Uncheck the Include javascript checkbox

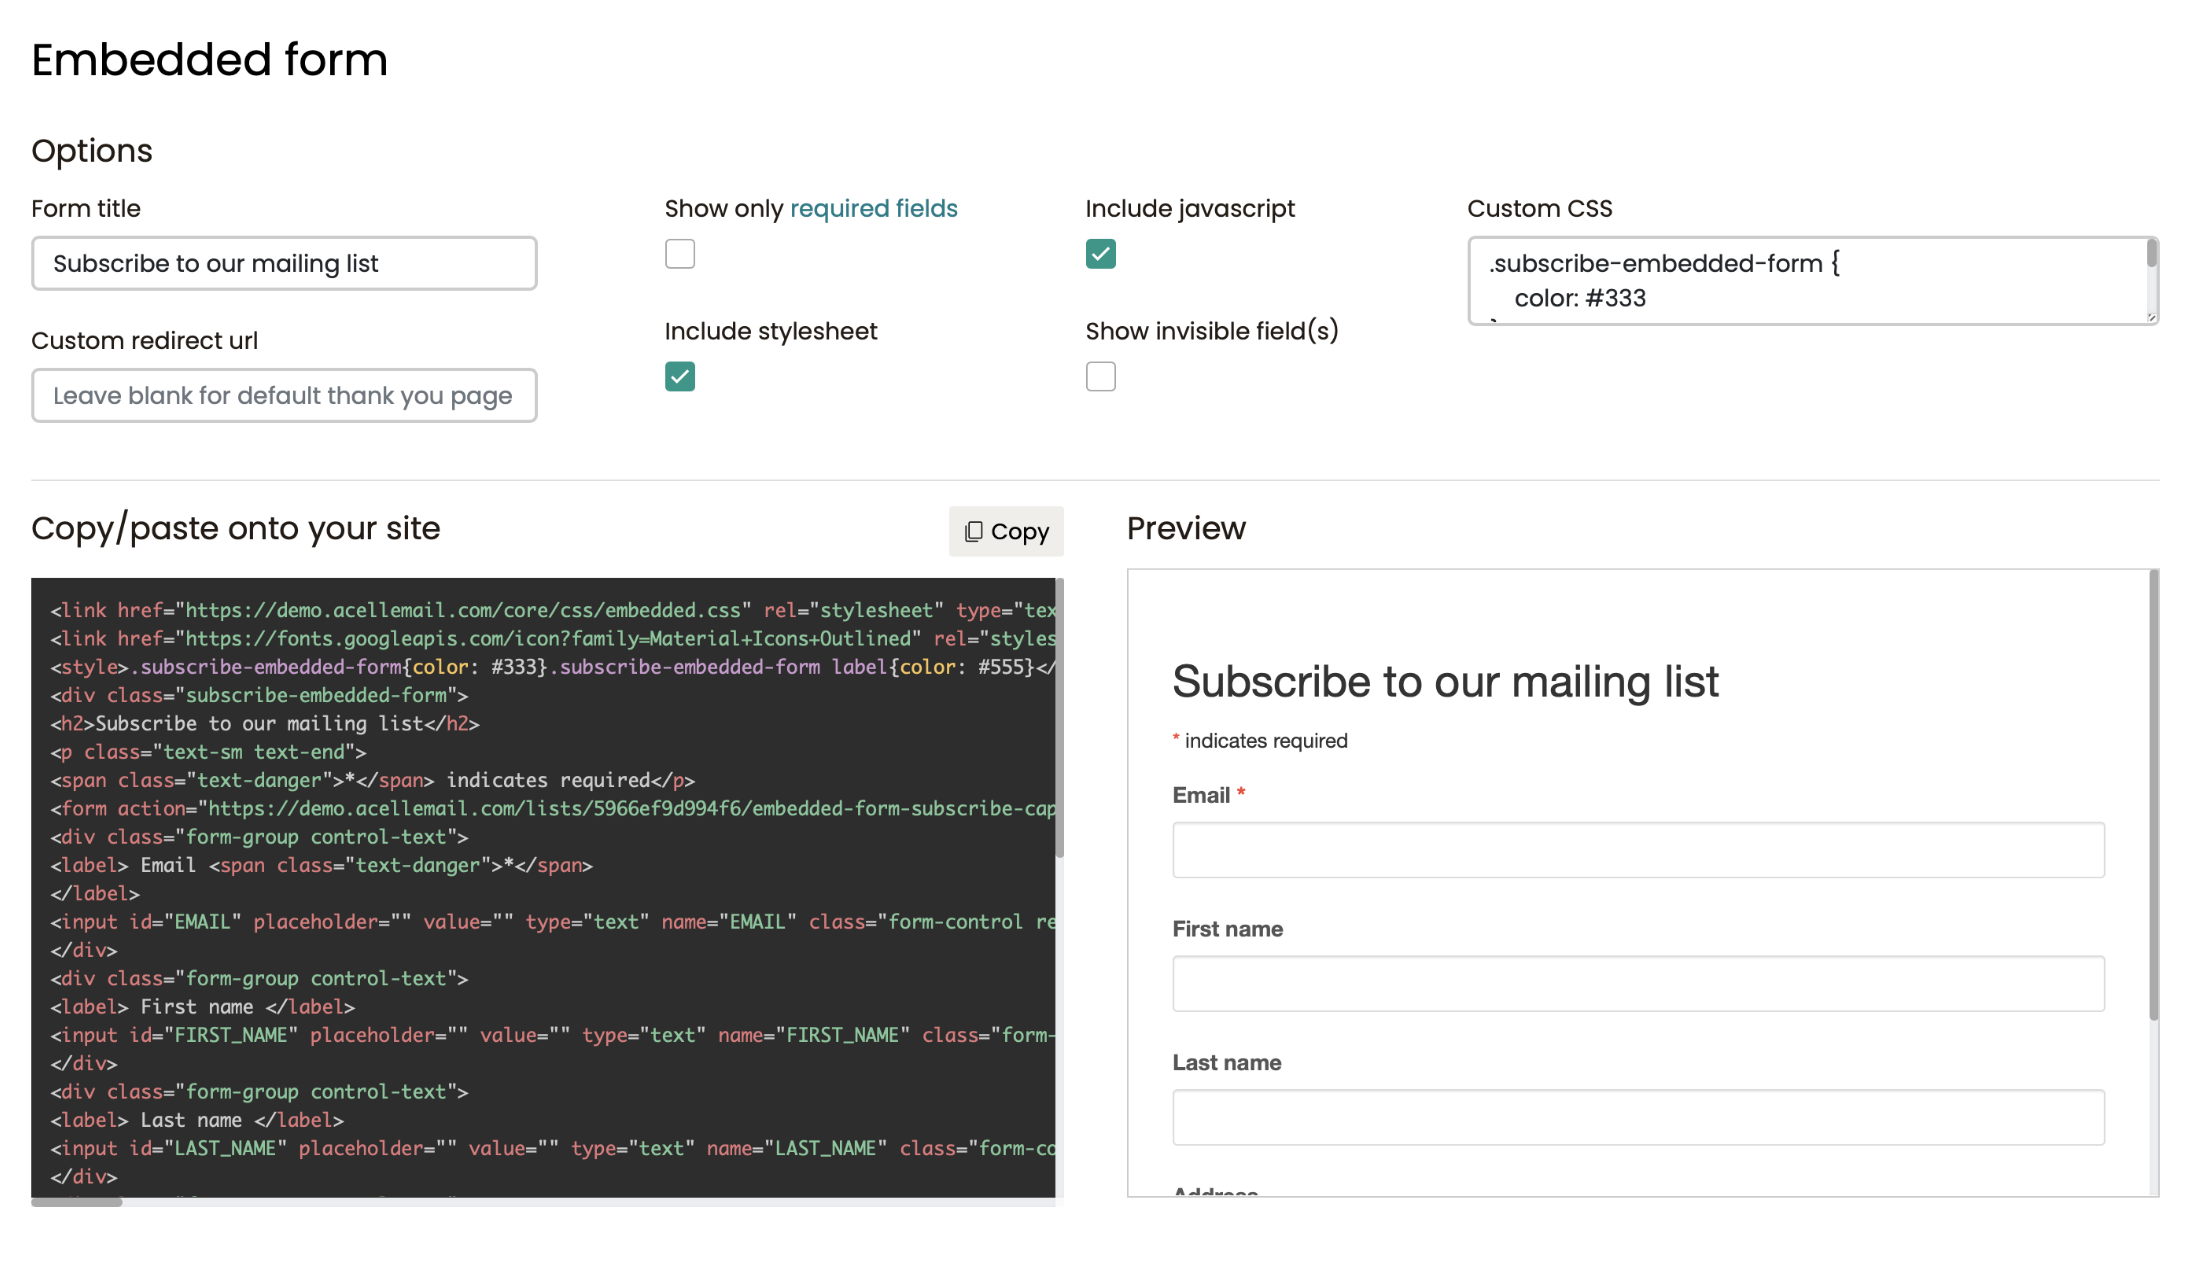click(1100, 254)
